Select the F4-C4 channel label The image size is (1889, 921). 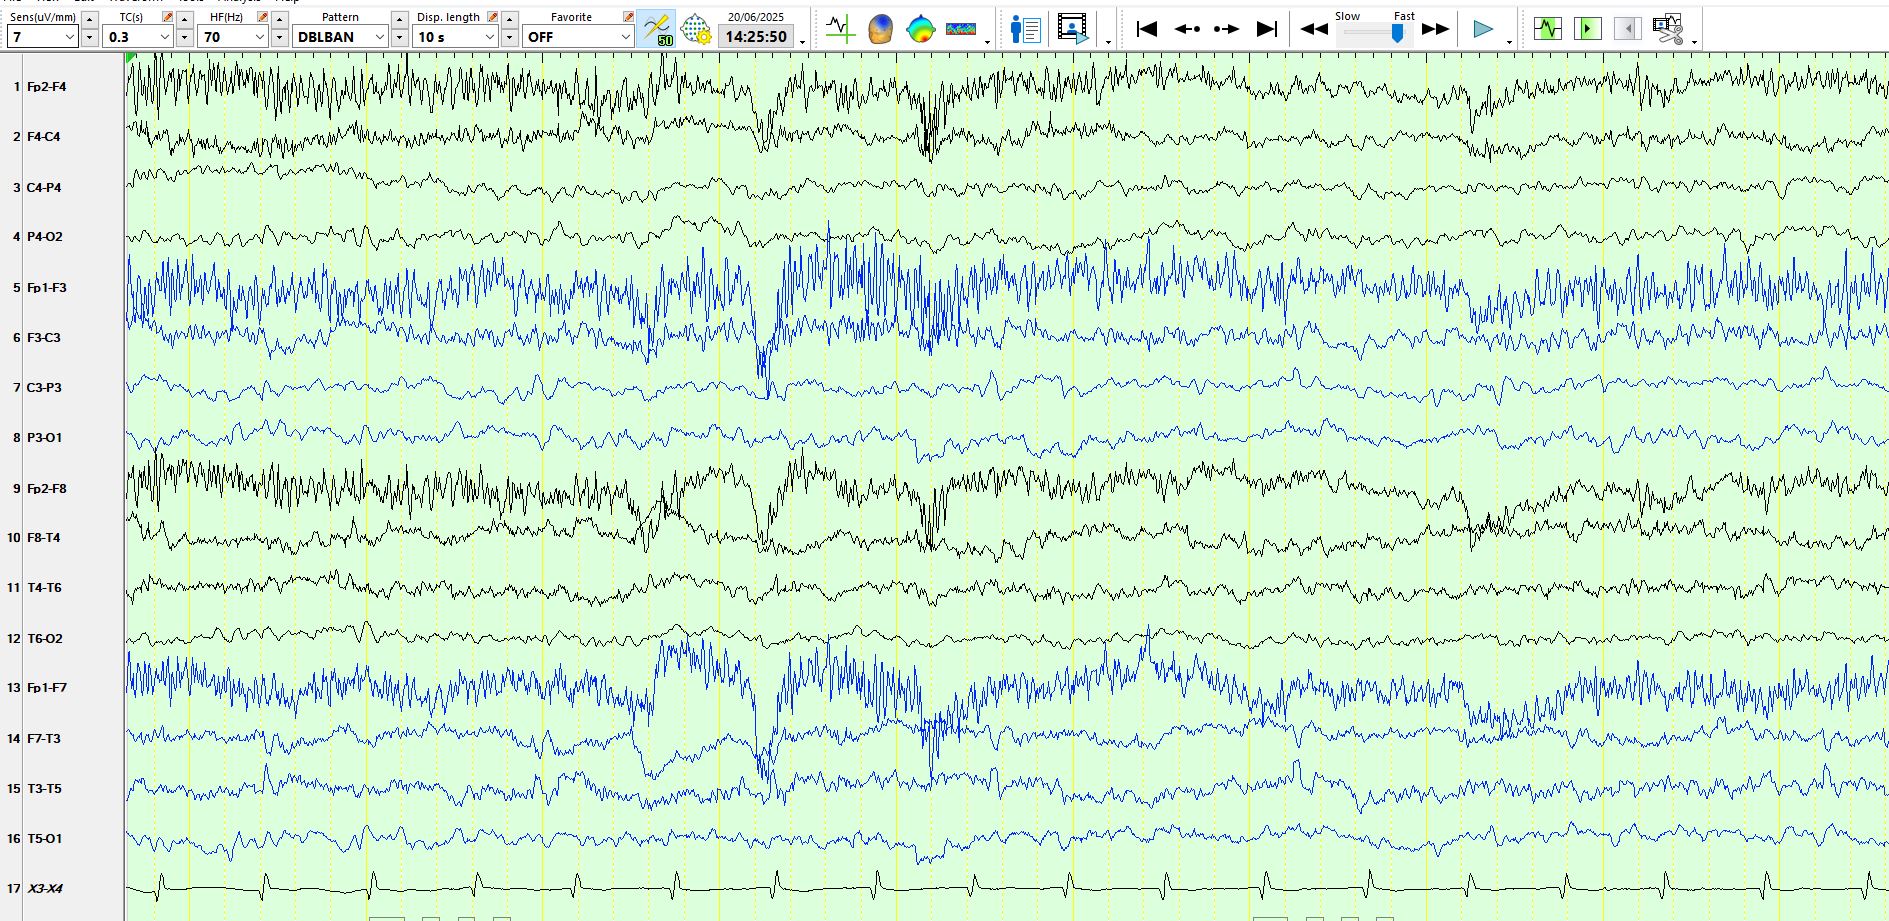[x=43, y=137]
